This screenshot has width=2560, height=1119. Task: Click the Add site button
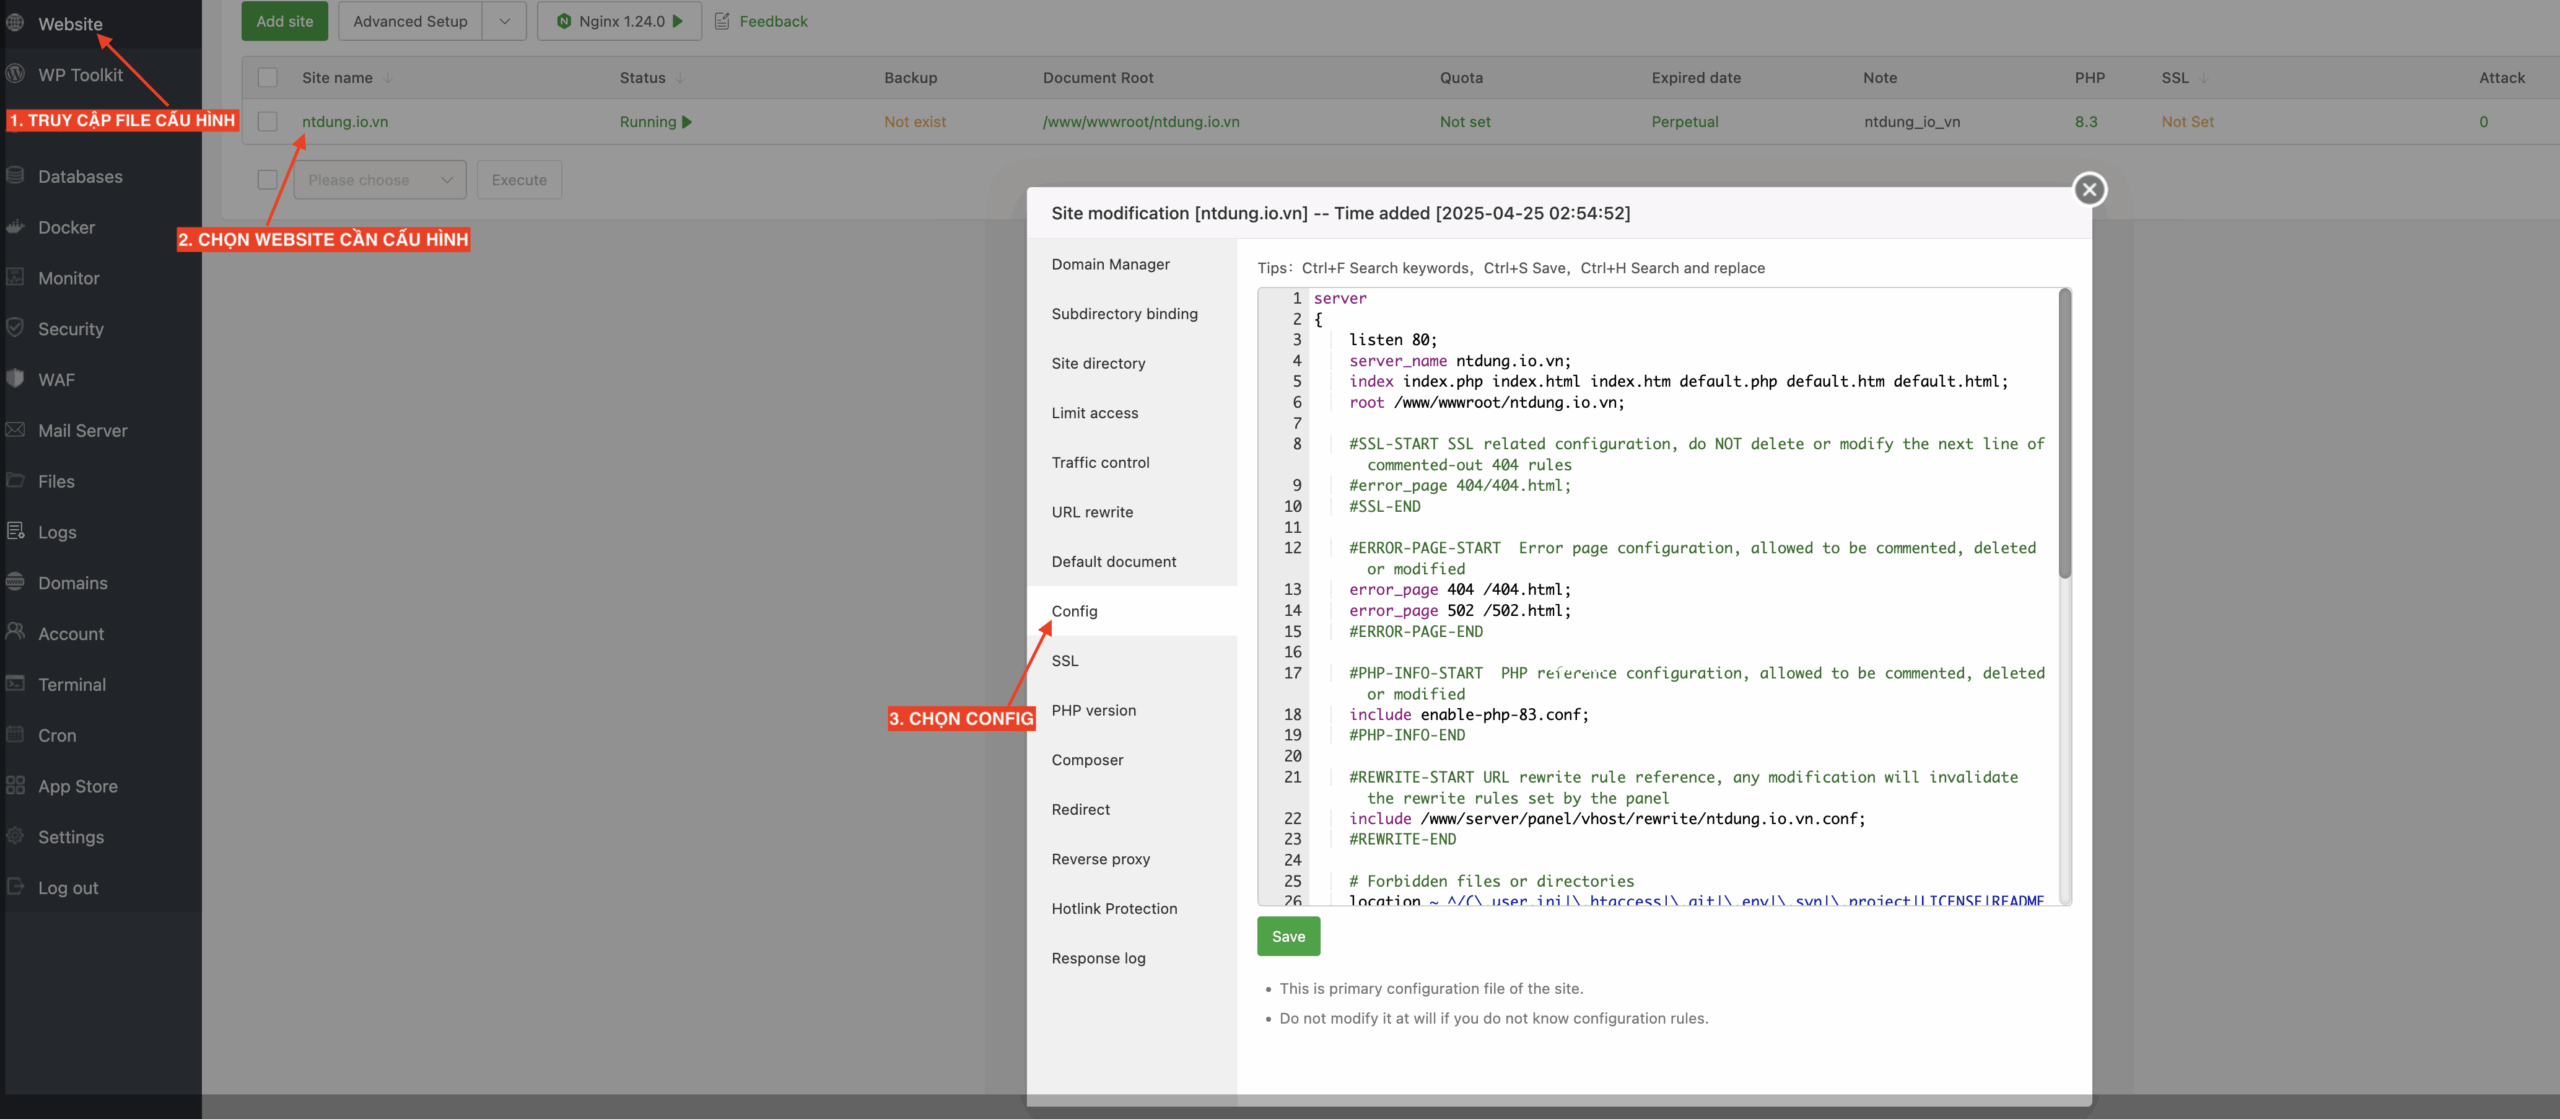(x=284, y=21)
